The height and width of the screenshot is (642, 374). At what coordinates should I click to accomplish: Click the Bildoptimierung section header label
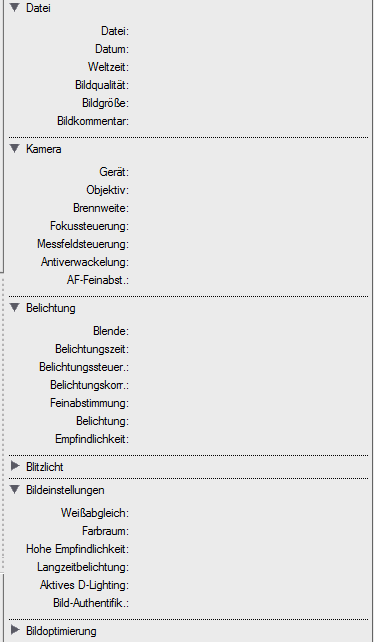(61, 631)
